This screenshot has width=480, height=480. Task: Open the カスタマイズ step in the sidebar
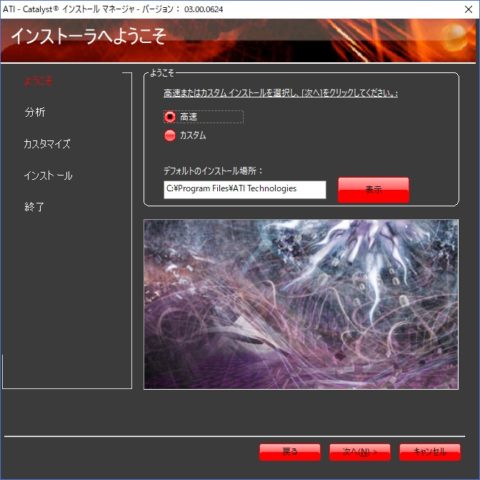coord(47,144)
